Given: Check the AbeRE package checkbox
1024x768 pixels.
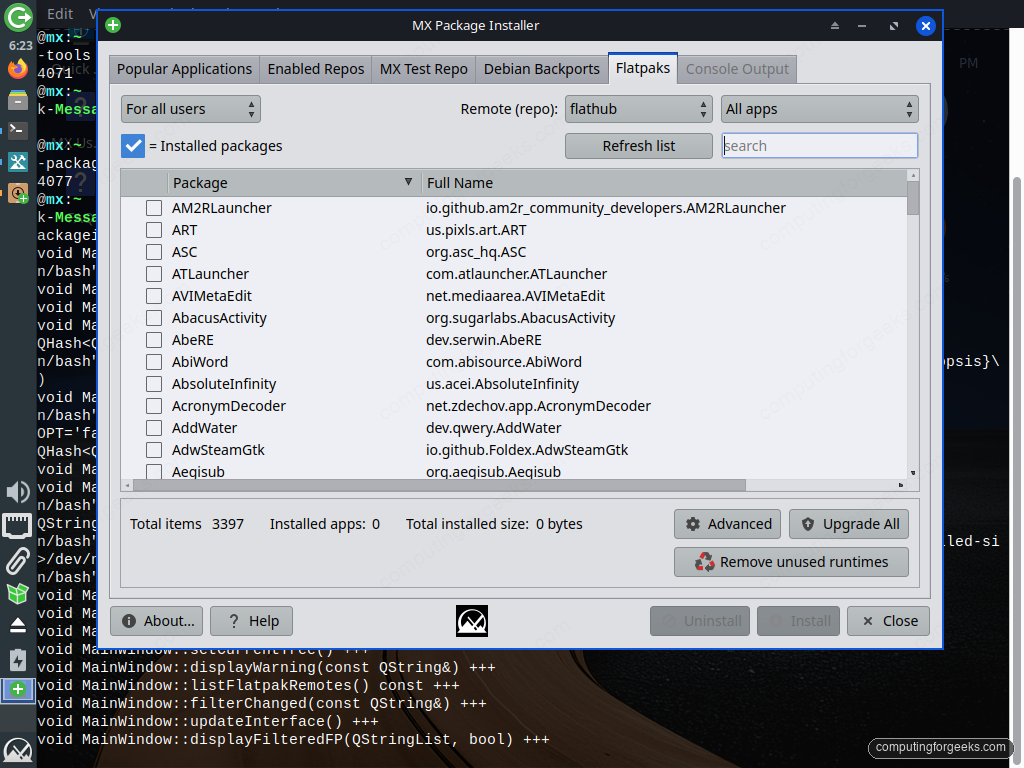Looking at the screenshot, I should (154, 340).
